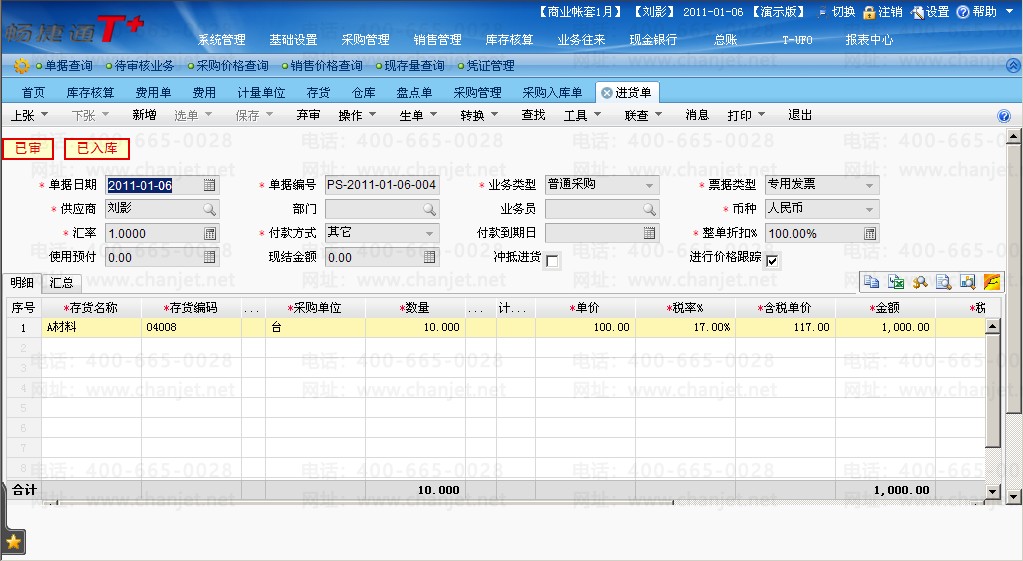Switch to the 汇总 tab
Screen dimensions: 1023x561
(x=62, y=283)
